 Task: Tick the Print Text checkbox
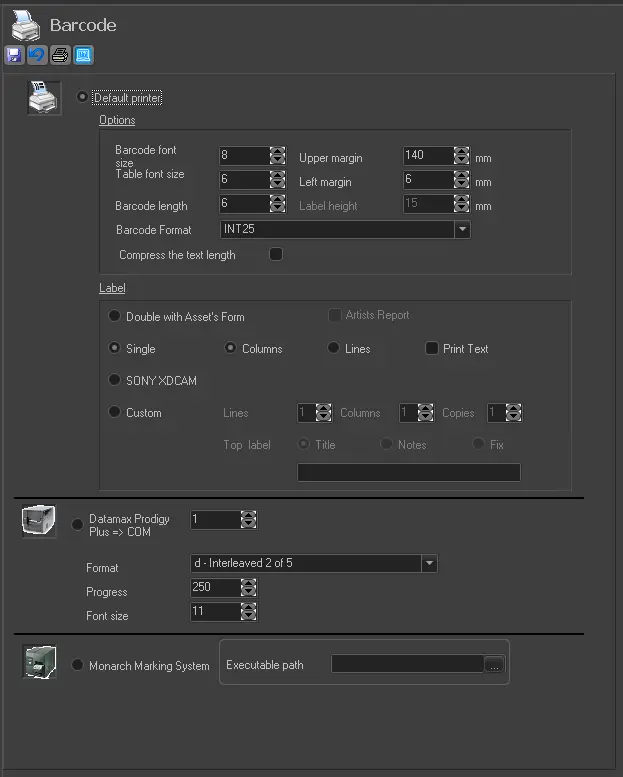point(432,349)
